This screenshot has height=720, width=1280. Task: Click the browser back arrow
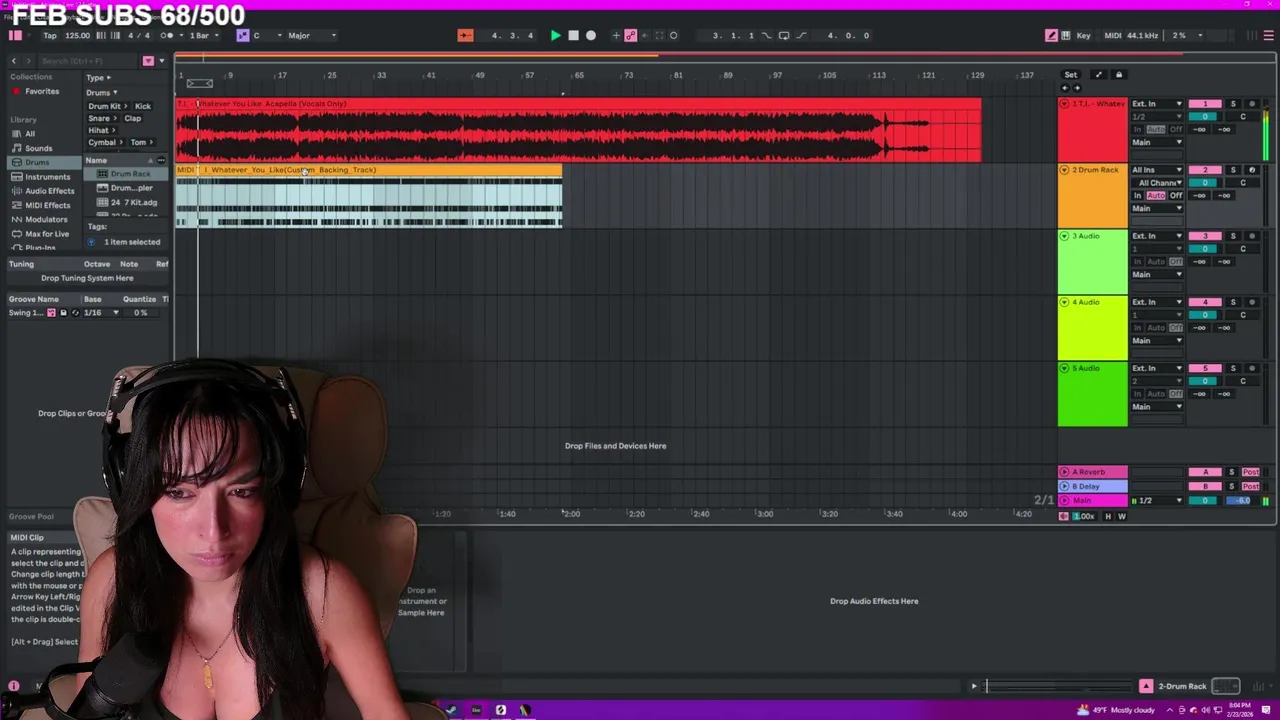pyautogui.click(x=14, y=61)
